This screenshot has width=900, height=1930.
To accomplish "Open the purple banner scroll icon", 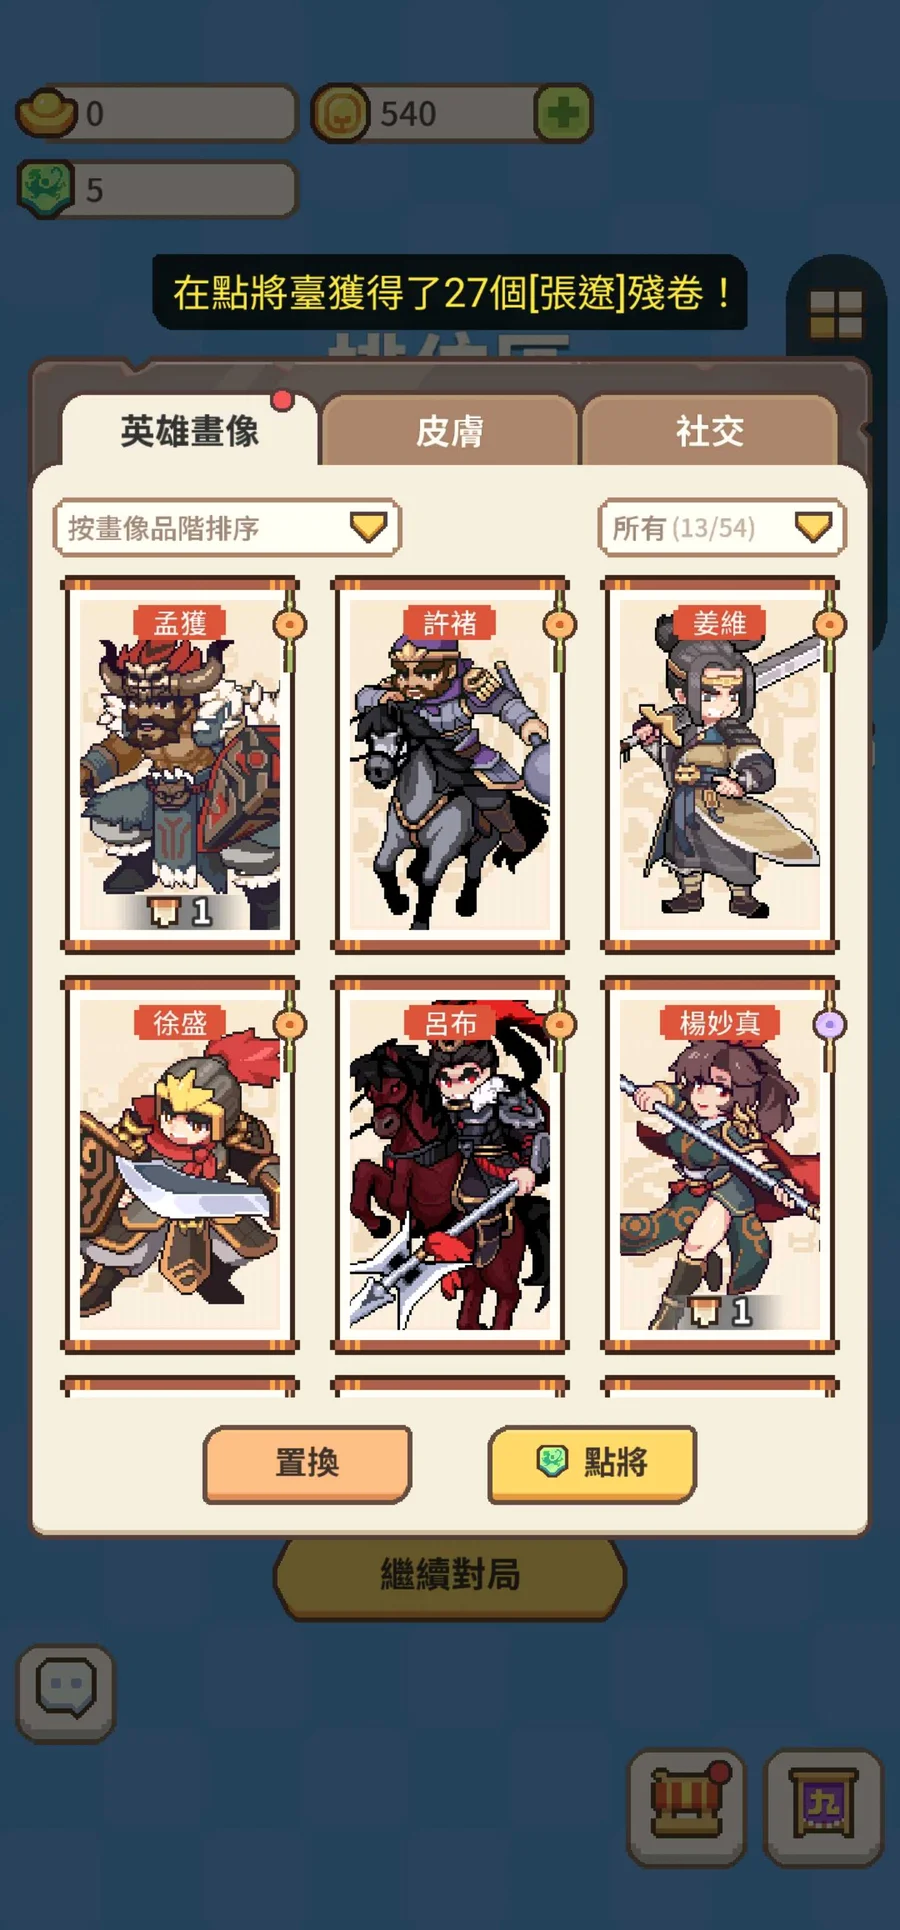I will point(823,1807).
